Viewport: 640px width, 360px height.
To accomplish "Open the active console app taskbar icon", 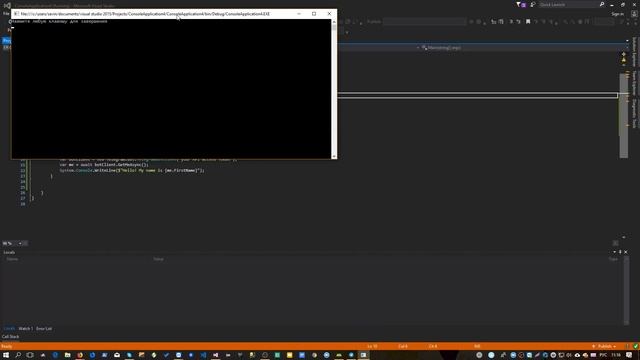I will click(363, 355).
